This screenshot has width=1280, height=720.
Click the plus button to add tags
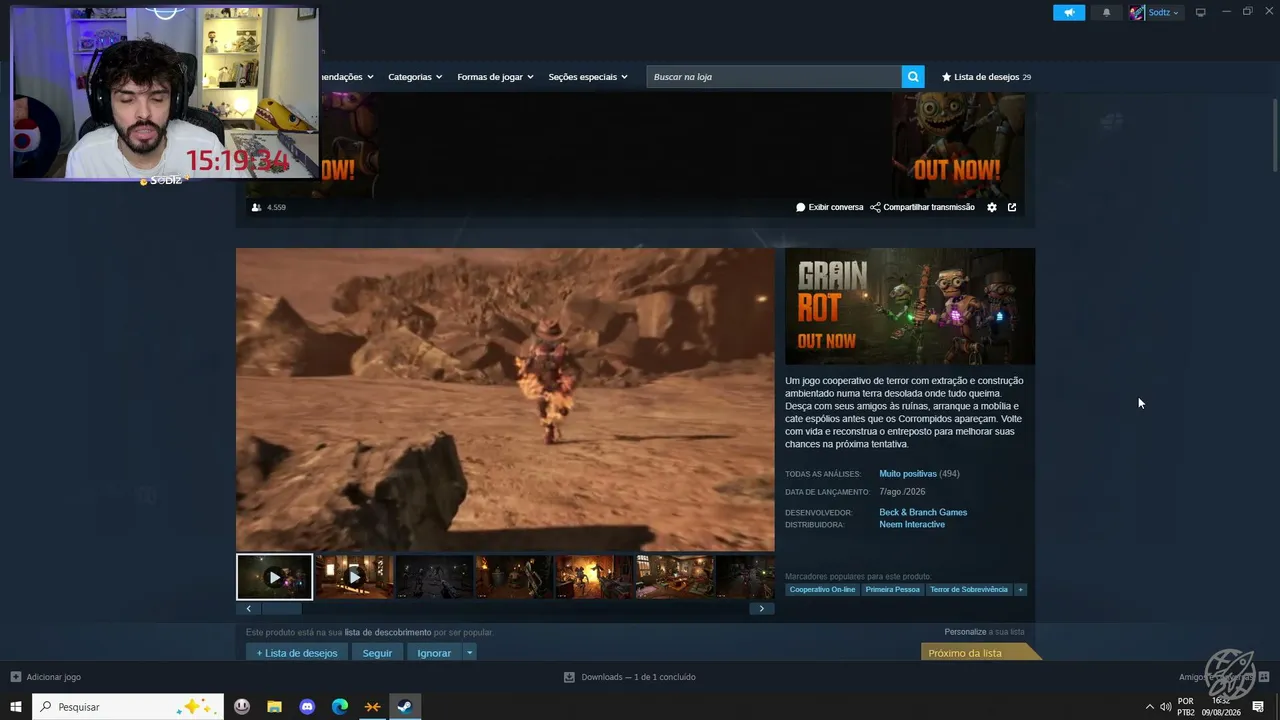[1020, 590]
